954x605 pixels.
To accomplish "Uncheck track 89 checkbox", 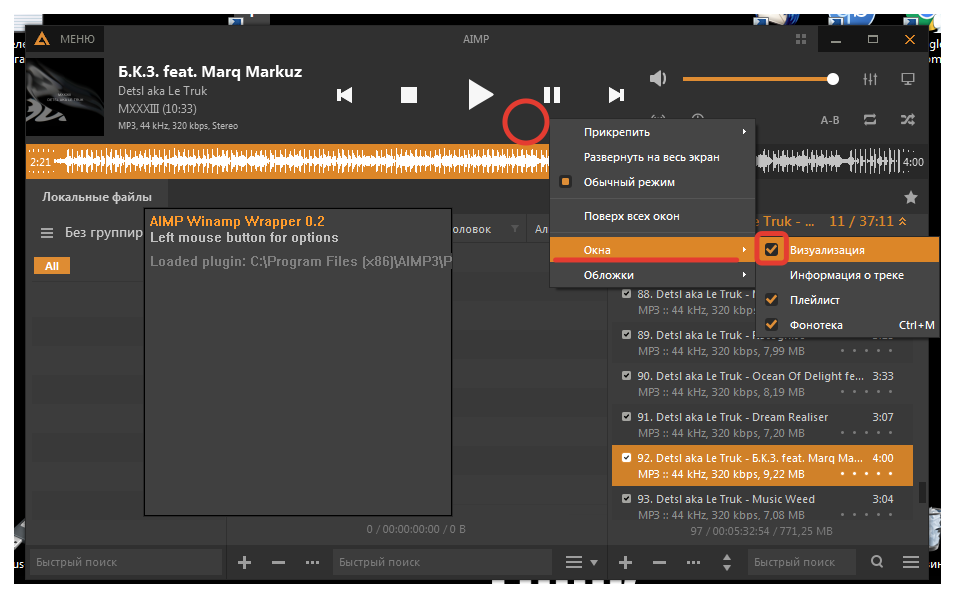I will tap(627, 335).
